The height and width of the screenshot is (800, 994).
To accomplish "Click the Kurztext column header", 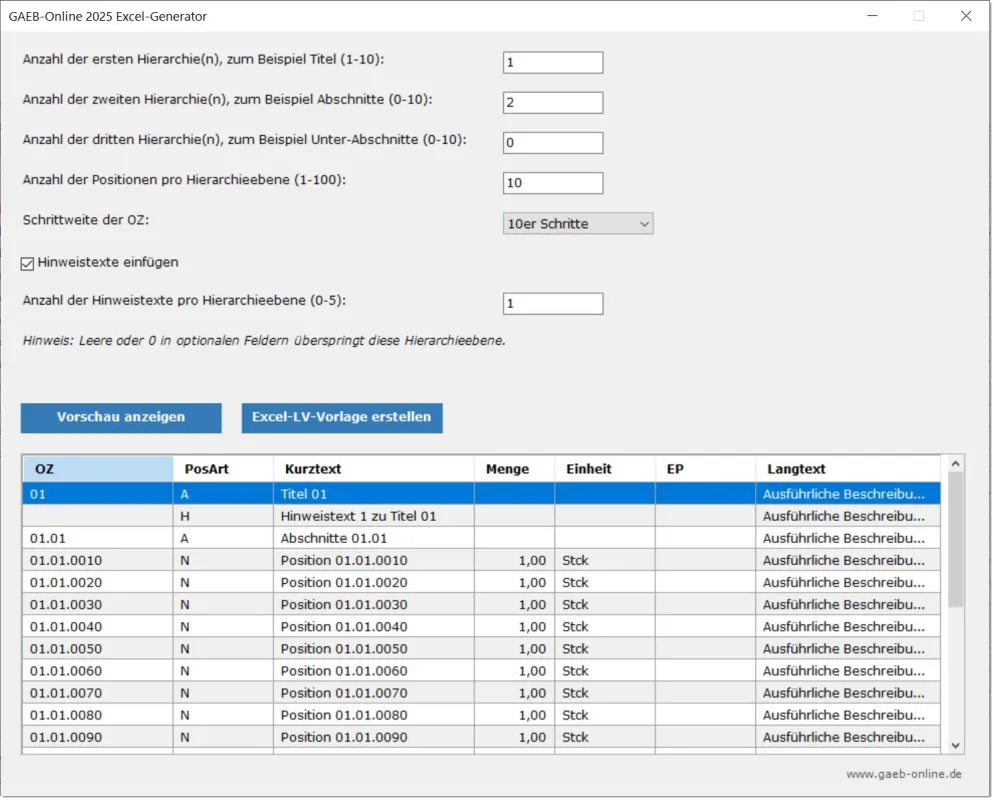I will tap(374, 469).
